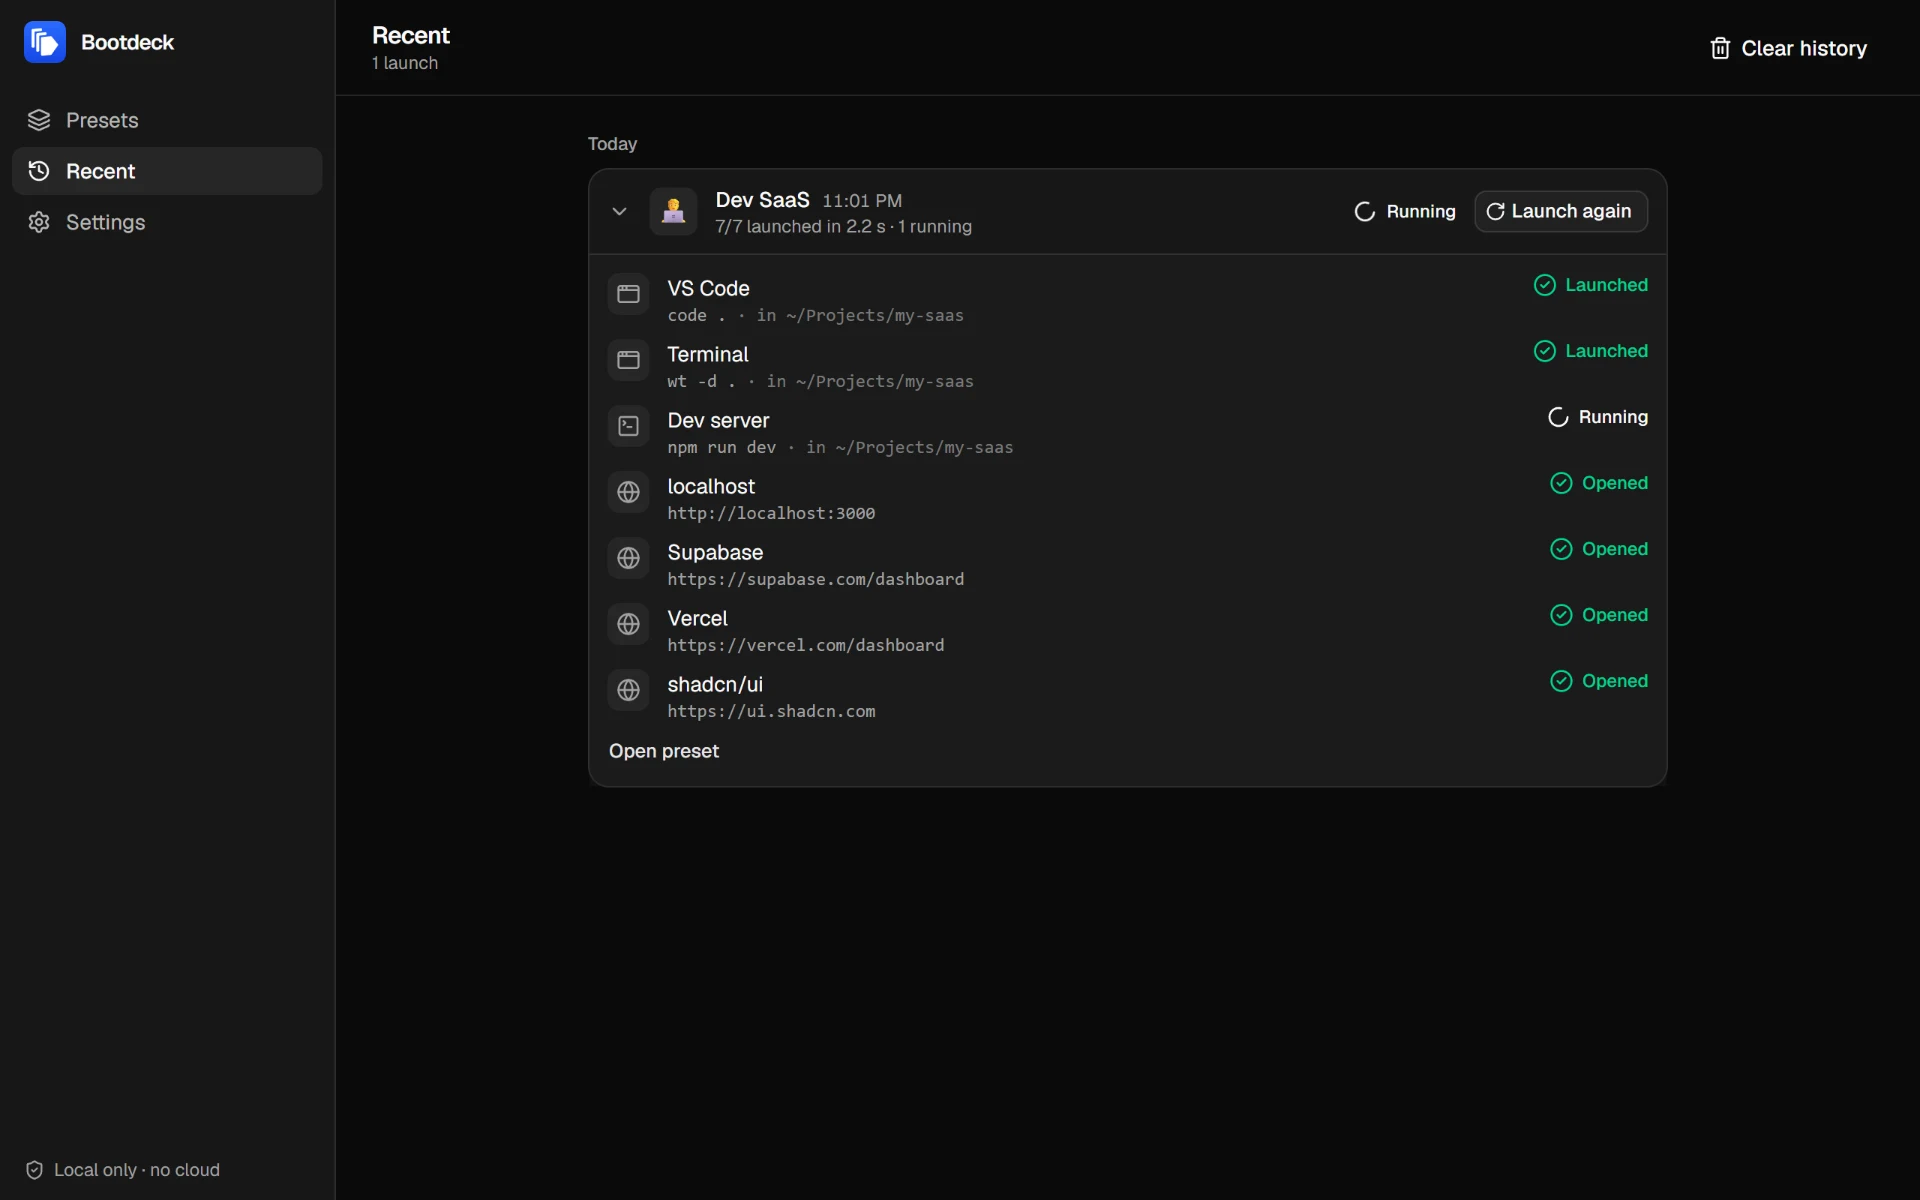Clear history using the top-right button

tap(1788, 48)
